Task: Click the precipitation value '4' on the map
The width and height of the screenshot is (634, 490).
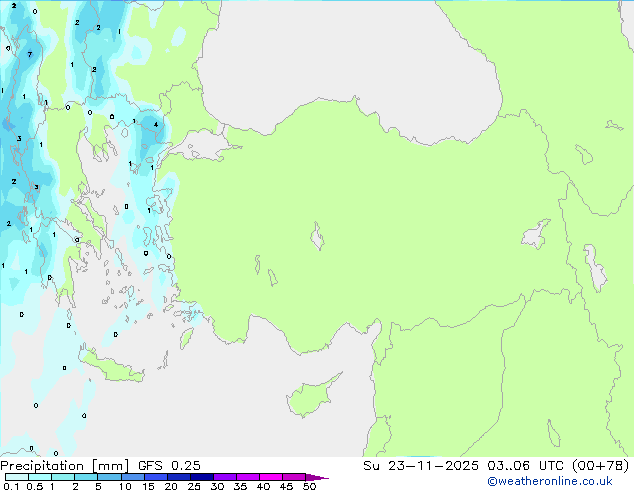Action: tap(156, 125)
